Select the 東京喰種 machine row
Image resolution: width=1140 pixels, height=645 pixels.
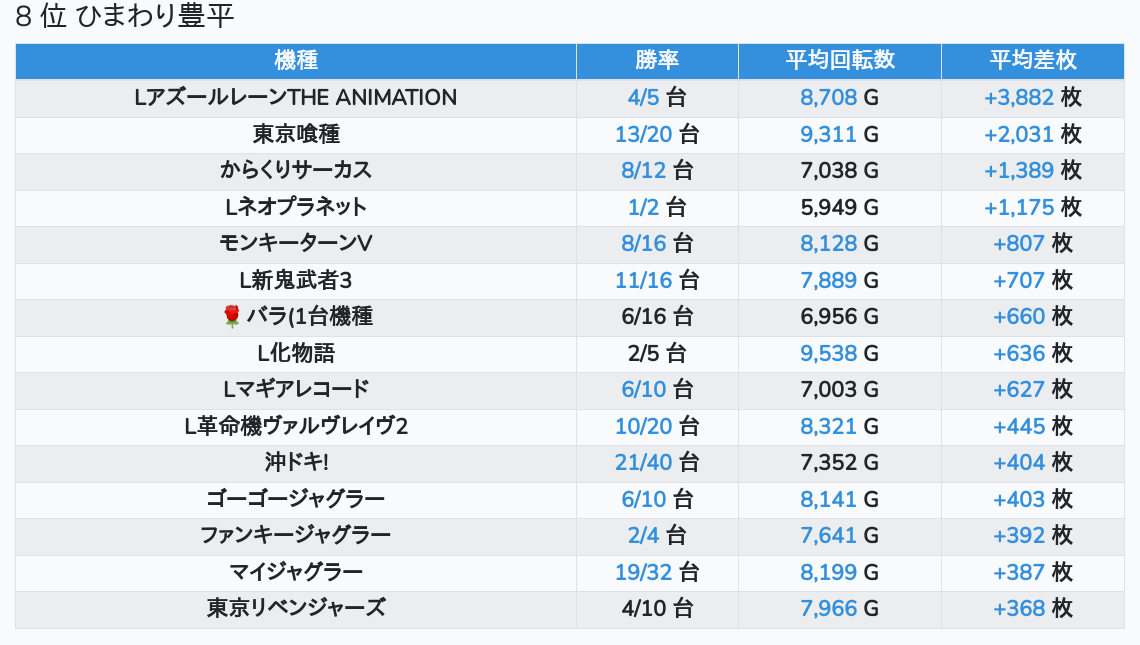tap(296, 134)
